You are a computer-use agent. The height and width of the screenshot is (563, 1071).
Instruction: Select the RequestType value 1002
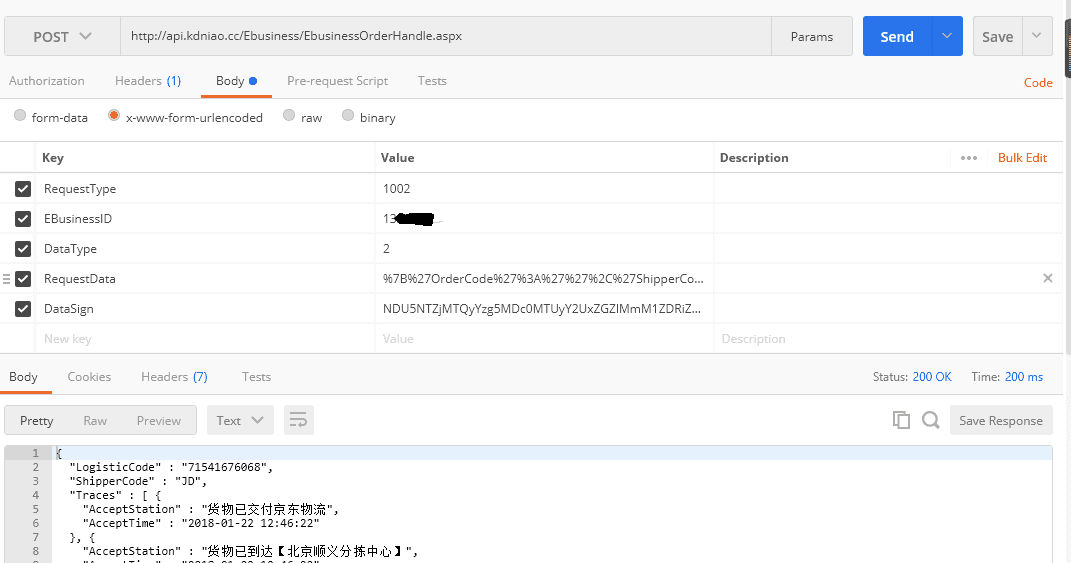397,189
